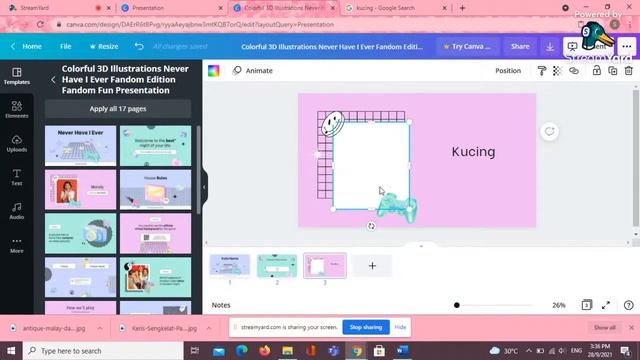Image resolution: width=640 pixels, height=360 pixels.
Task: Select the Welcome to the best night template
Action: coord(156,146)
